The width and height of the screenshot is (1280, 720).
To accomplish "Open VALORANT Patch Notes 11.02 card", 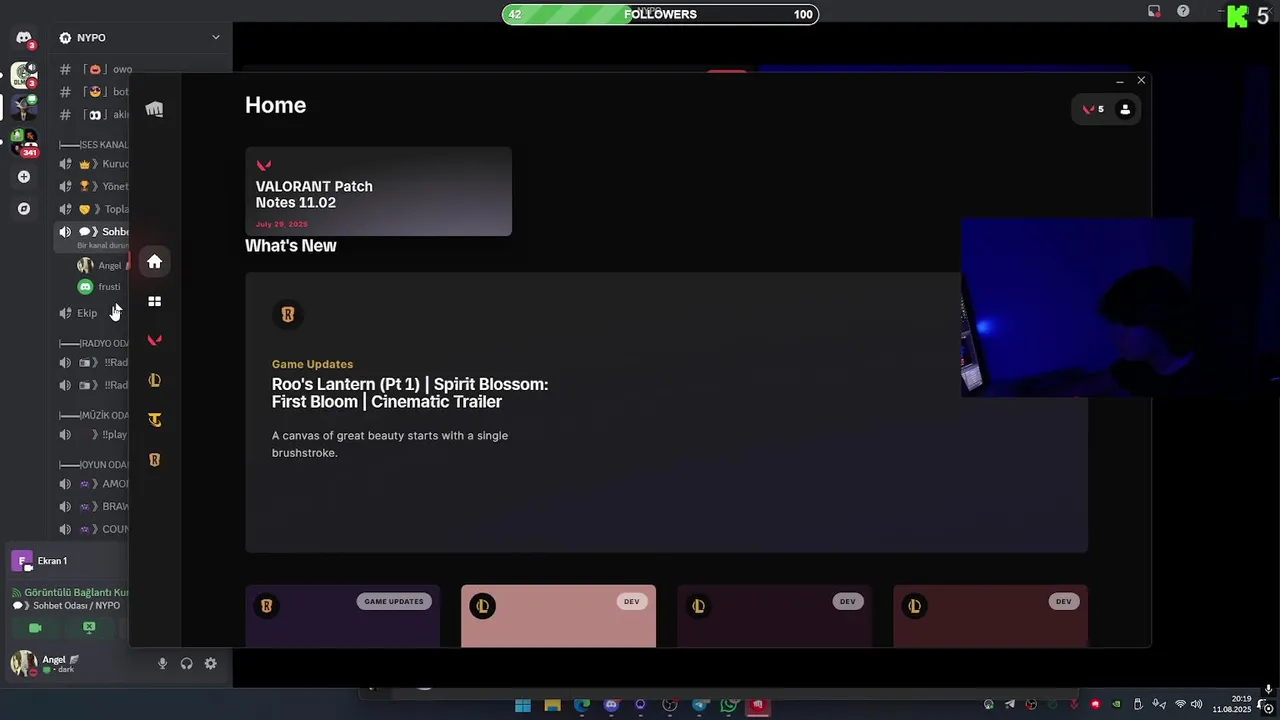I will pyautogui.click(x=378, y=191).
